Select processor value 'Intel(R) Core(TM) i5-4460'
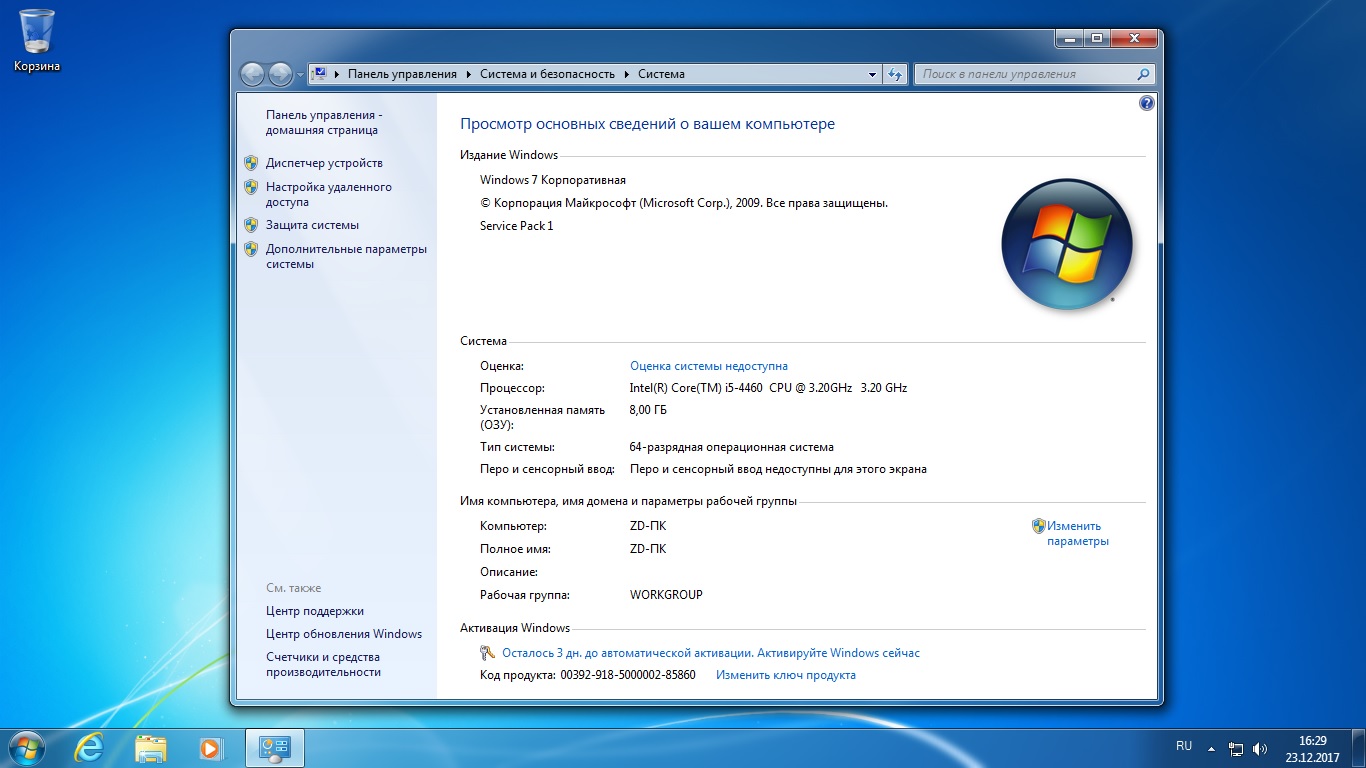Screen dimensions: 1366x768 tap(697, 388)
